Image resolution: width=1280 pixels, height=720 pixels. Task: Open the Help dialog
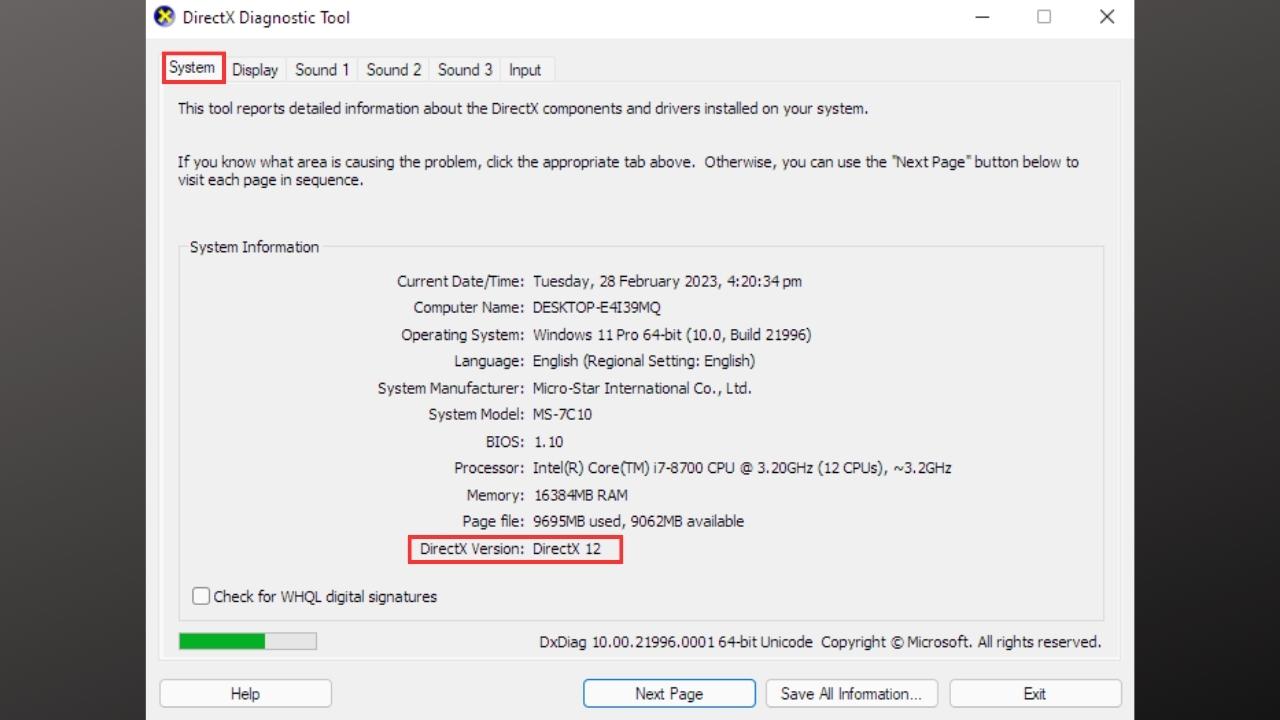coord(244,693)
